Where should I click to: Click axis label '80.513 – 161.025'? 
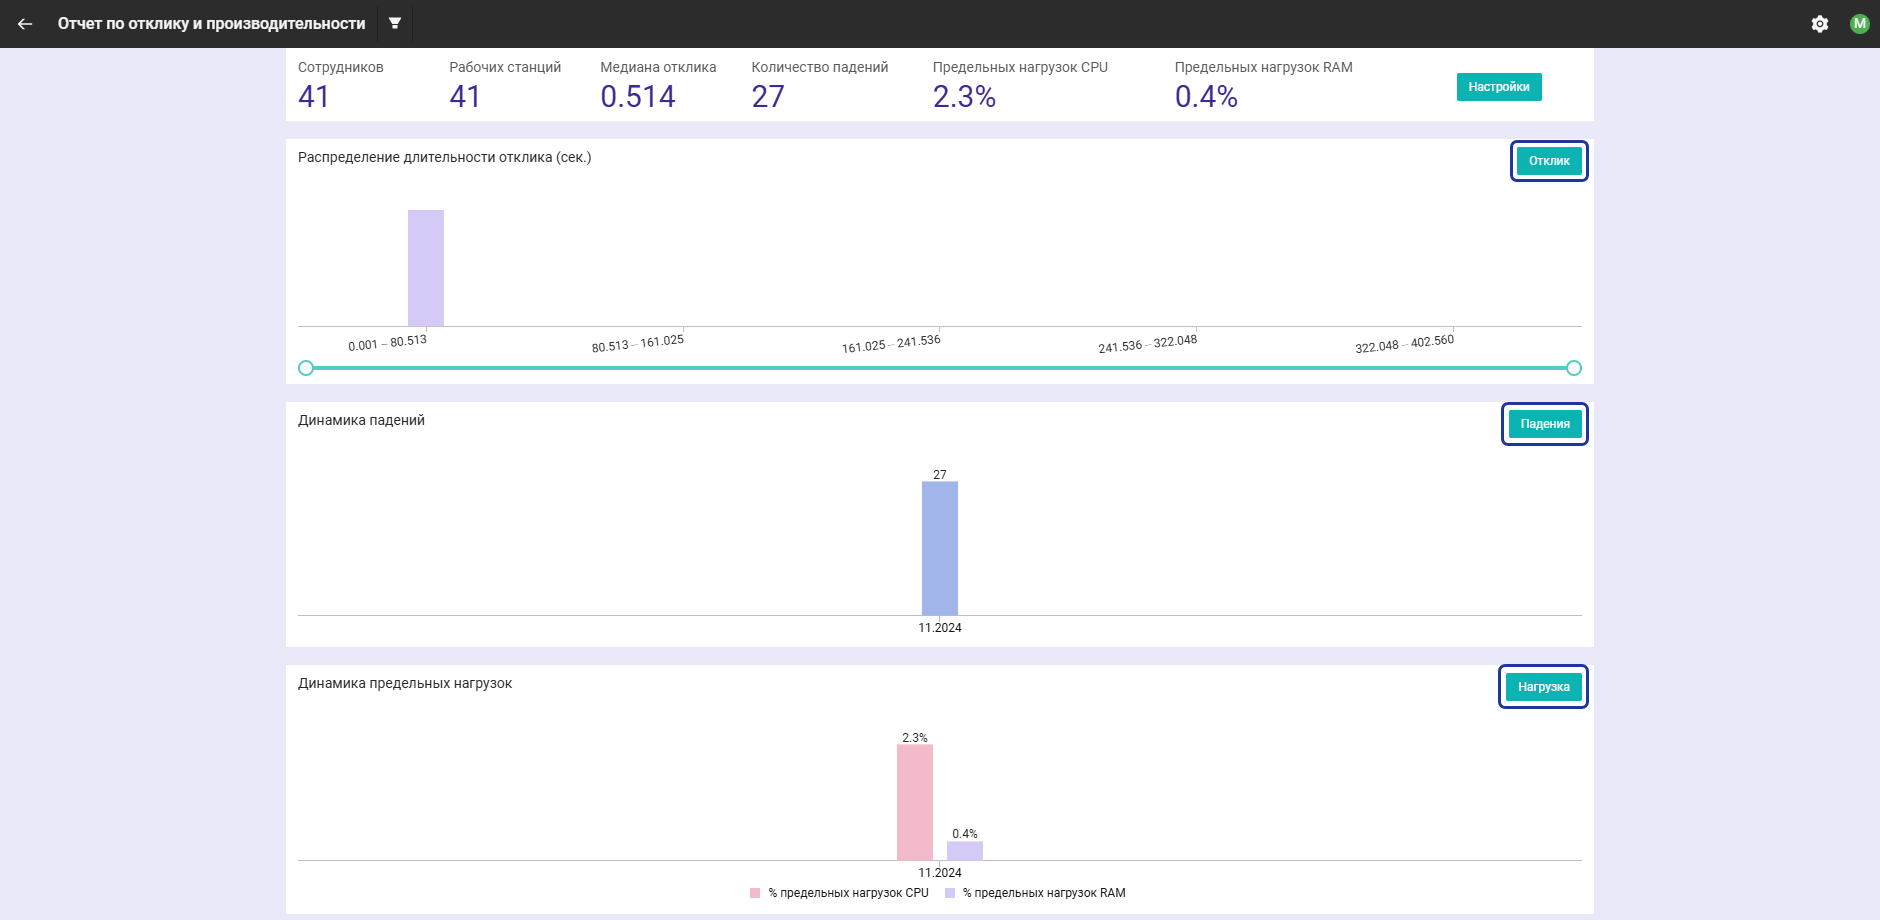coord(638,343)
